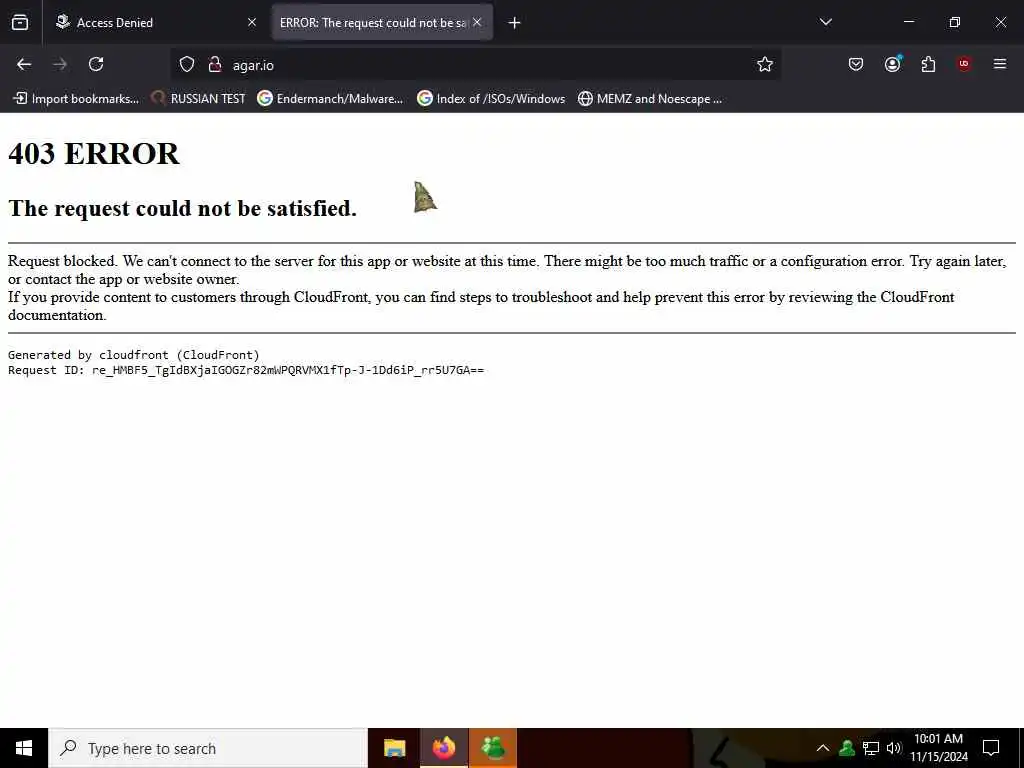Viewport: 1024px width, 768px height.
Task: Open File Explorer from taskbar
Action: (394, 748)
